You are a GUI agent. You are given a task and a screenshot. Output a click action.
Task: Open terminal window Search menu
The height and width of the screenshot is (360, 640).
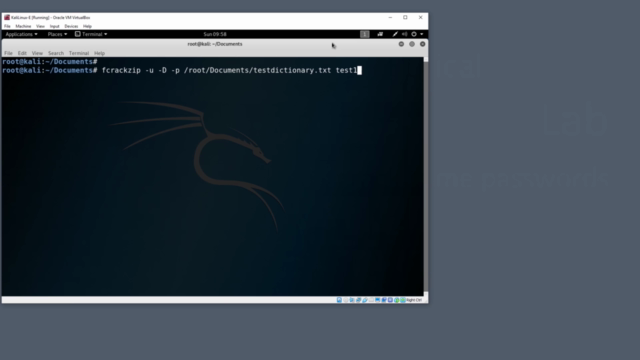(x=56, y=53)
